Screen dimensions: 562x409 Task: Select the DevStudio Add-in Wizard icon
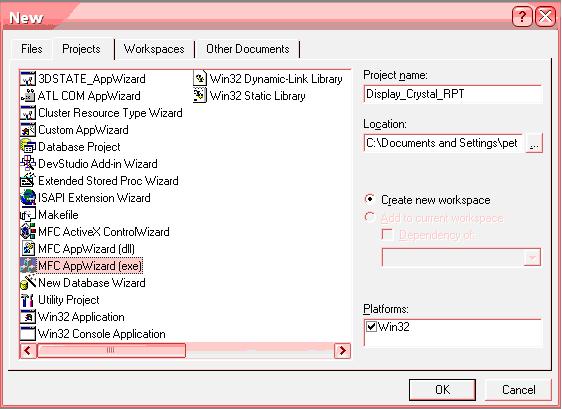pyautogui.click(x=28, y=163)
